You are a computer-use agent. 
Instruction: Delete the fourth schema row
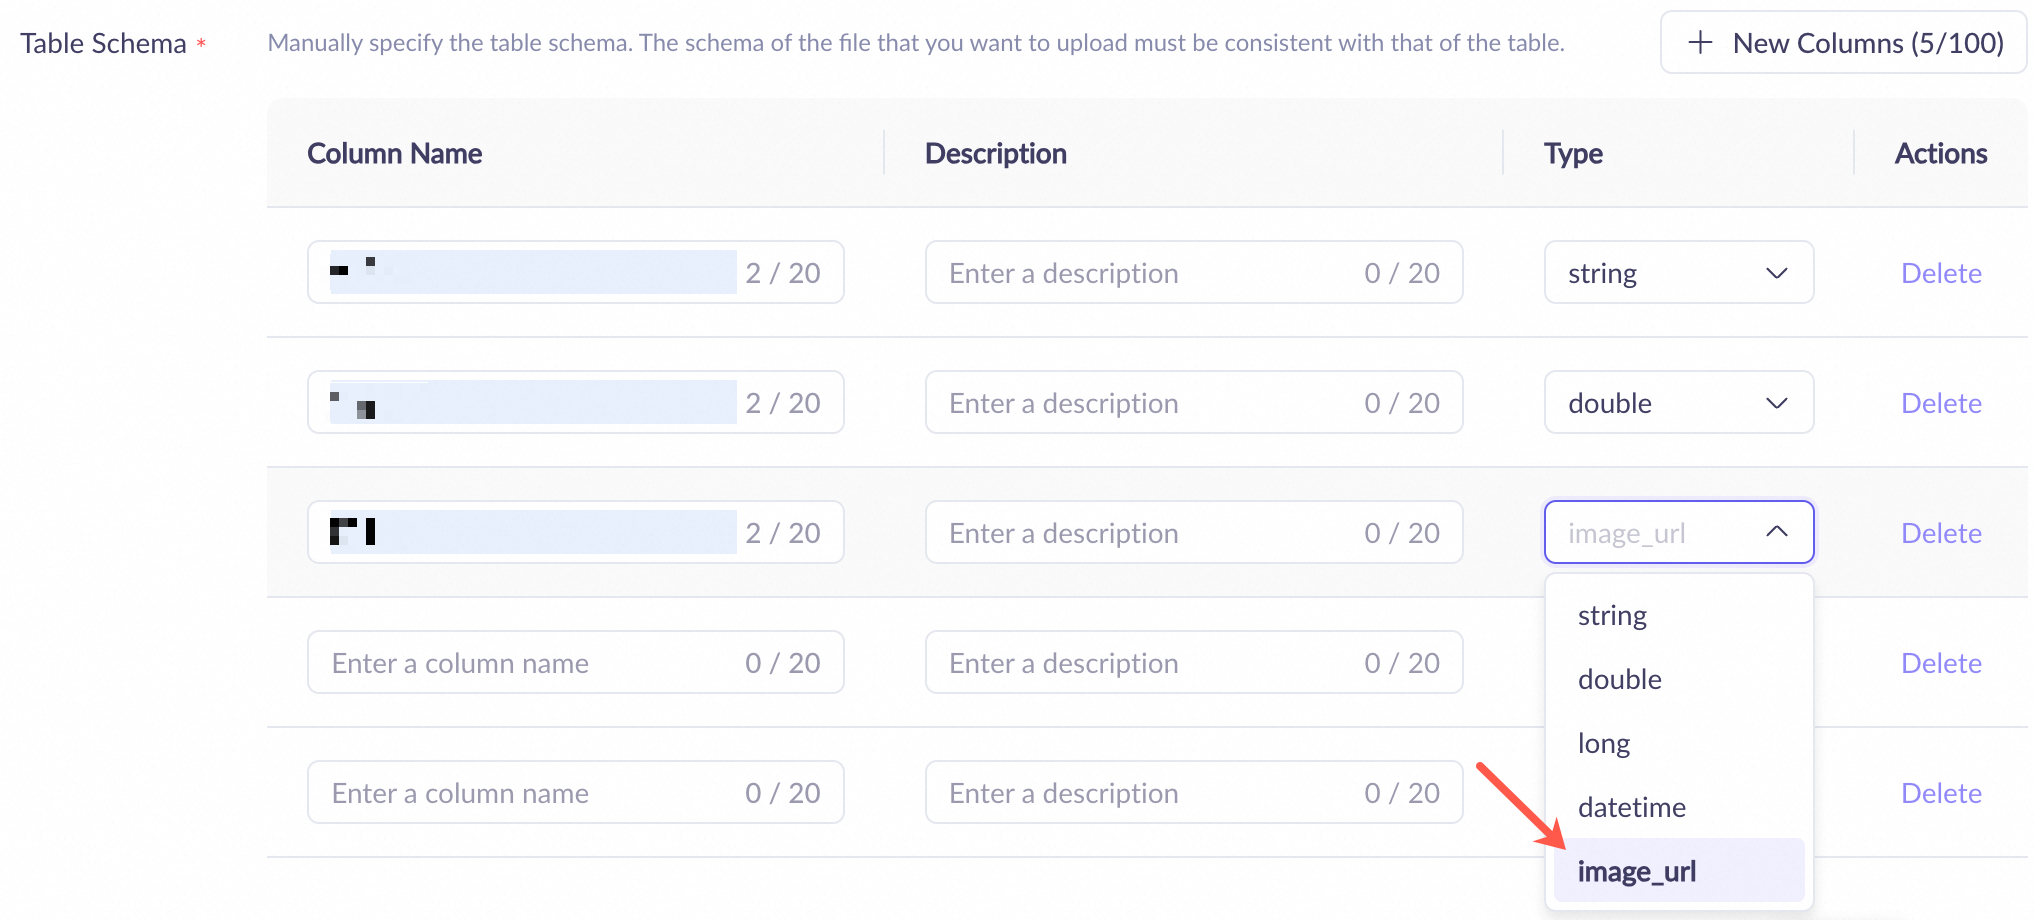[1941, 663]
